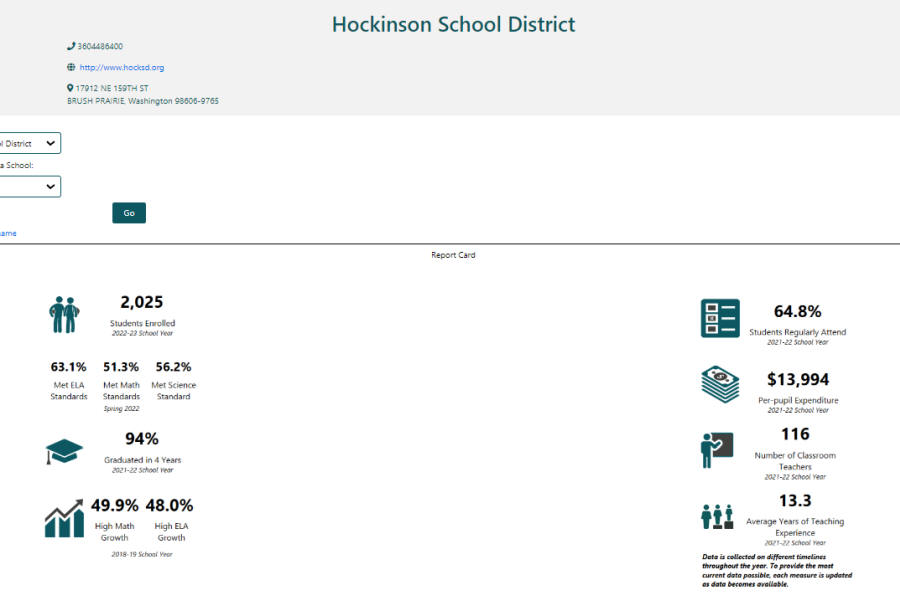Click the Report Card heading
The image size is (900, 596).
[x=453, y=255]
